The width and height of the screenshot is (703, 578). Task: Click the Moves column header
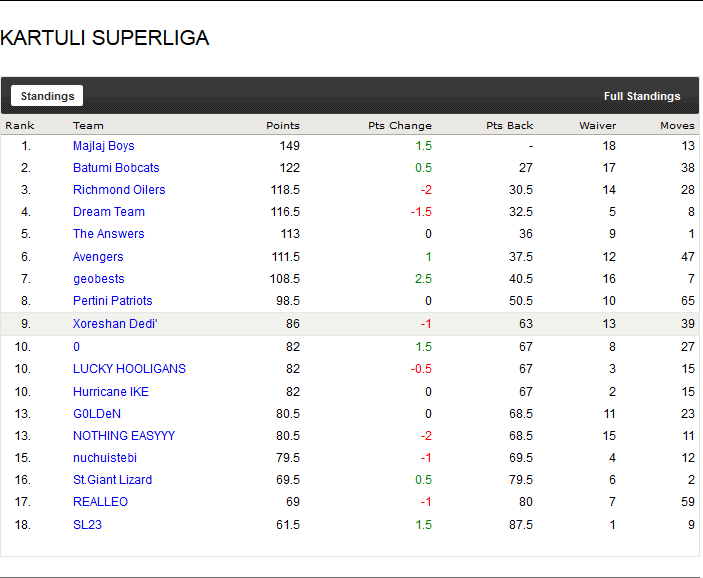click(677, 126)
